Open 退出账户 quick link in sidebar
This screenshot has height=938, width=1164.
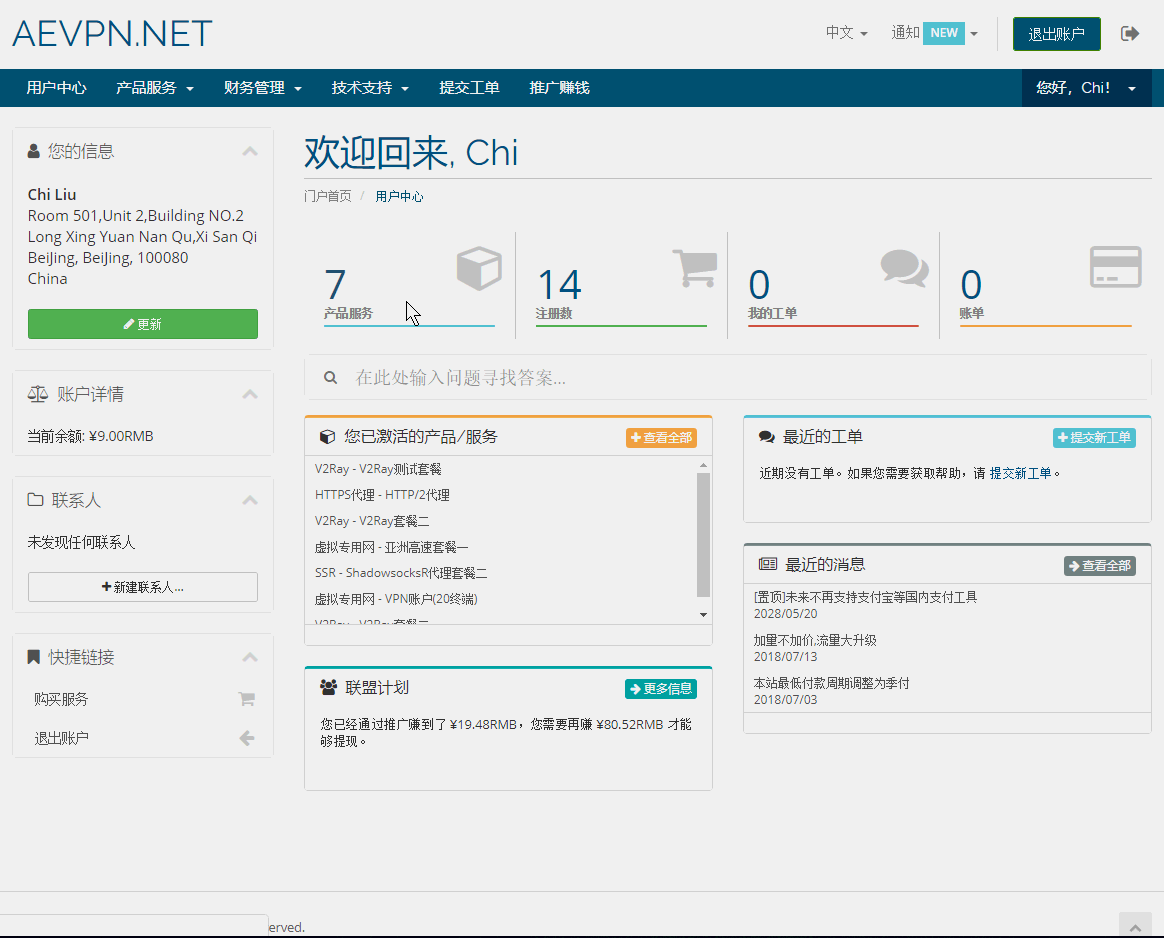click(x=144, y=738)
